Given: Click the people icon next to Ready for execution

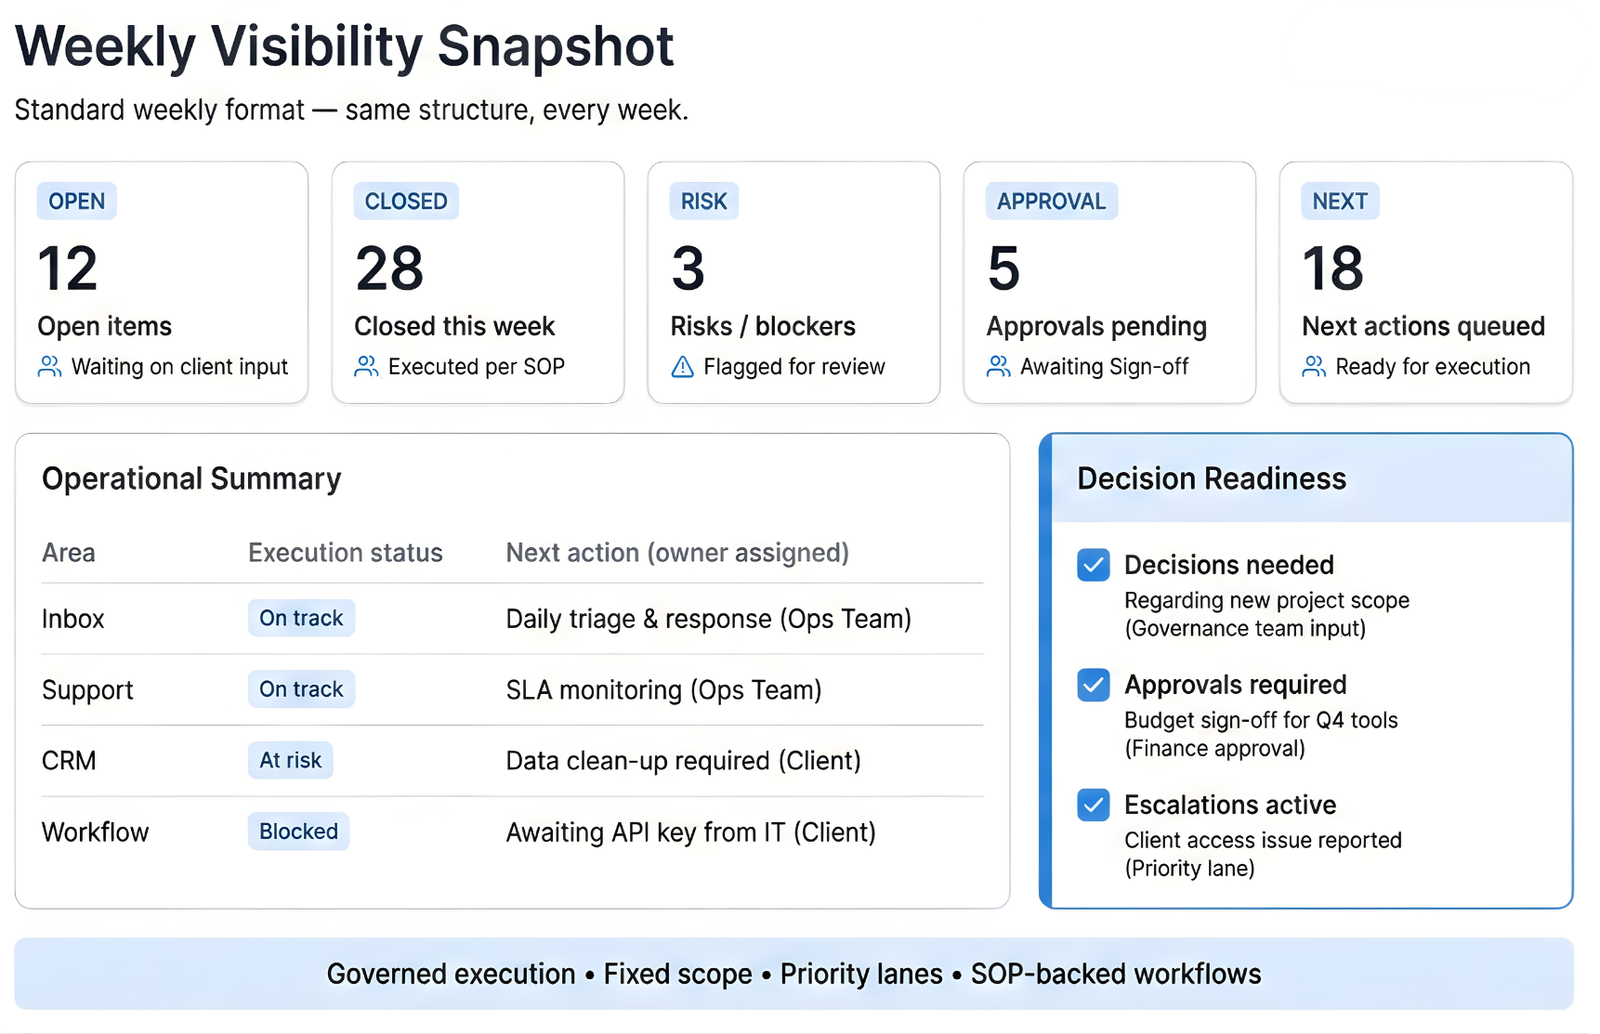Looking at the screenshot, I should click(1314, 367).
